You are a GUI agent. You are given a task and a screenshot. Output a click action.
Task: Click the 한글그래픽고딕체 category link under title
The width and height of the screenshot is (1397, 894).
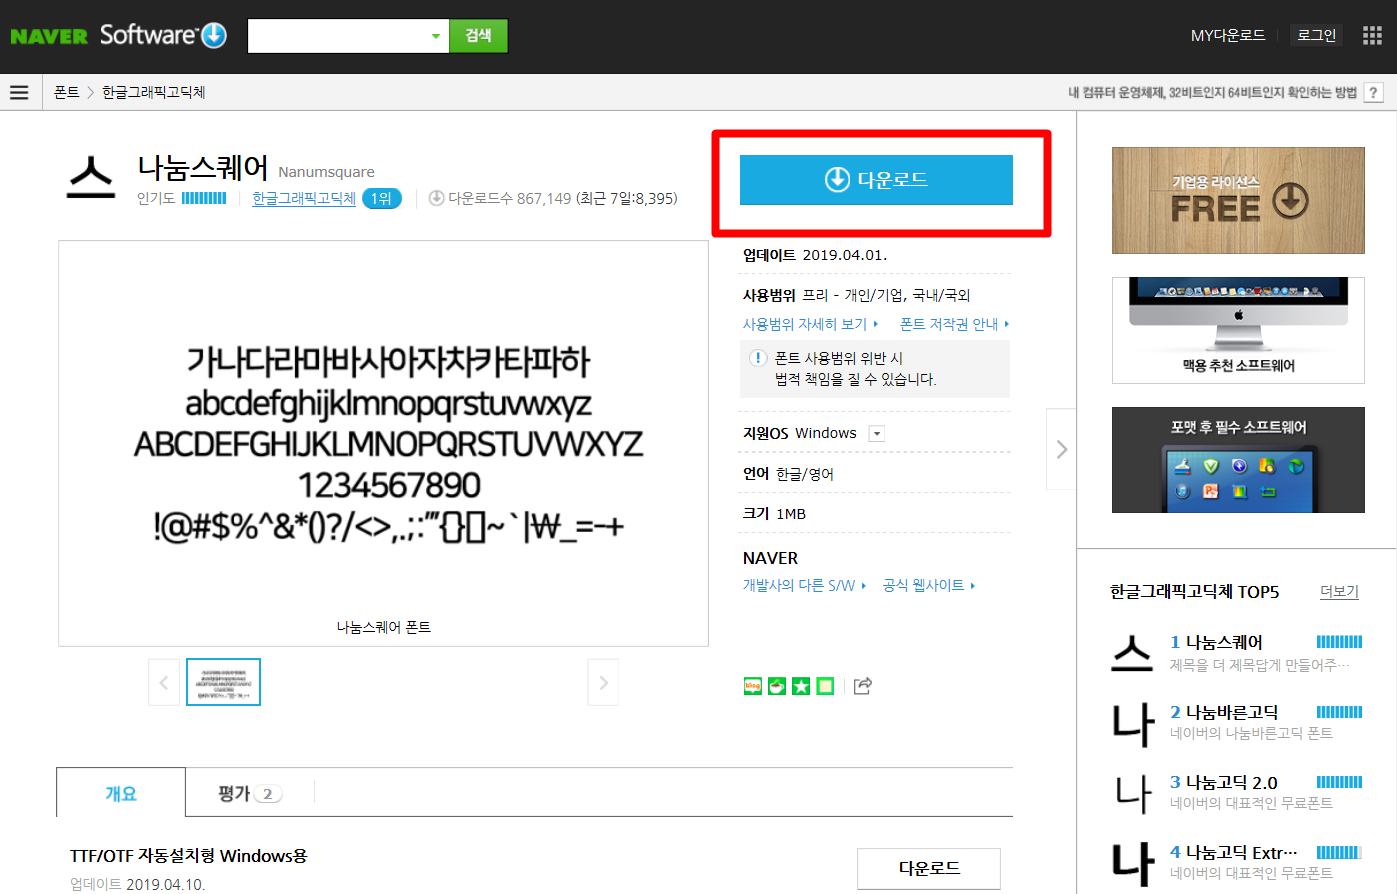coord(304,198)
